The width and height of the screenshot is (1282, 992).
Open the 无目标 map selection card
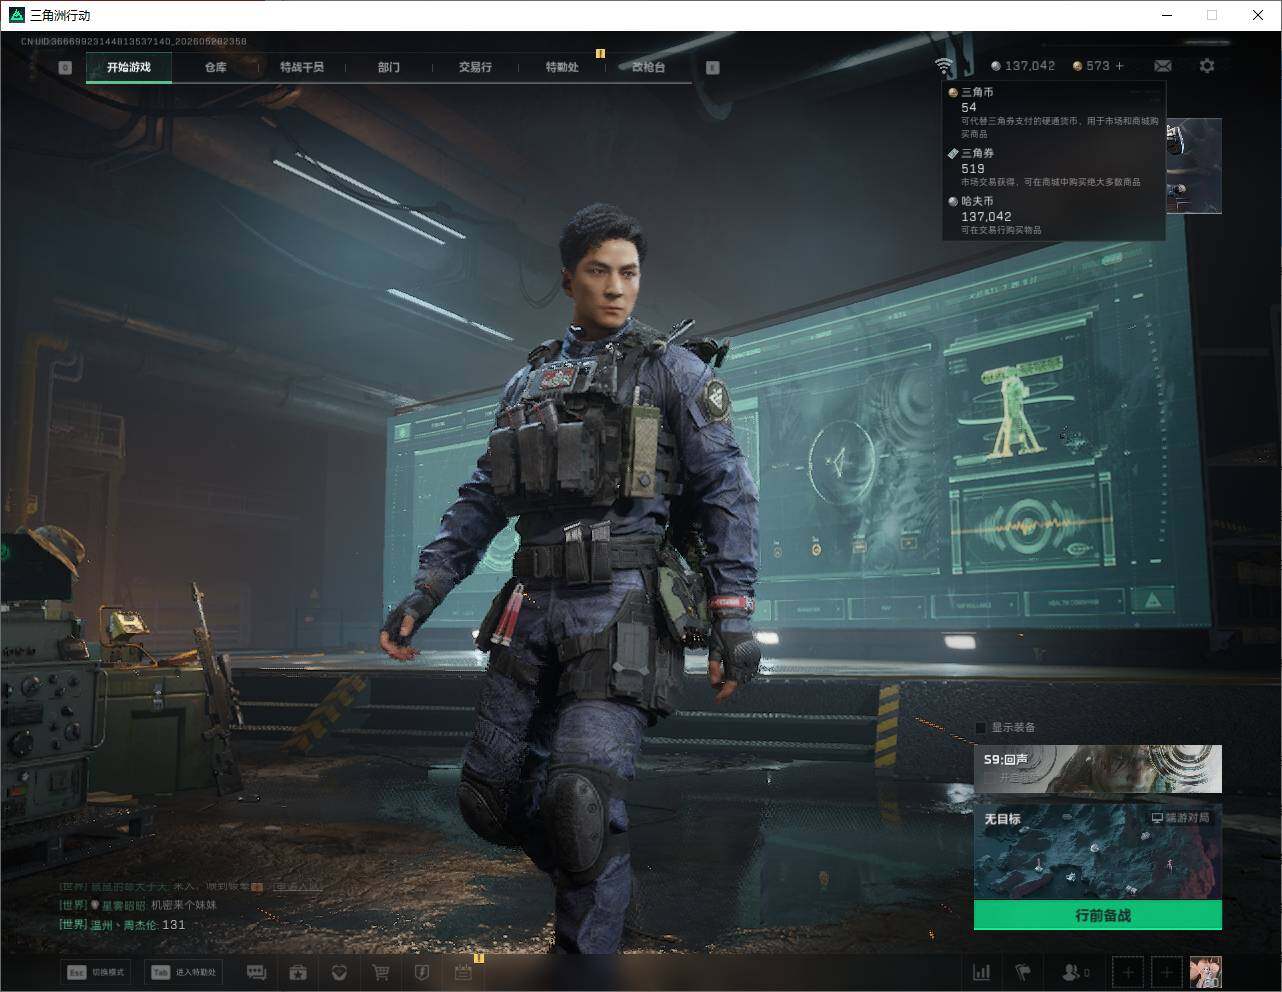[x=1098, y=852]
